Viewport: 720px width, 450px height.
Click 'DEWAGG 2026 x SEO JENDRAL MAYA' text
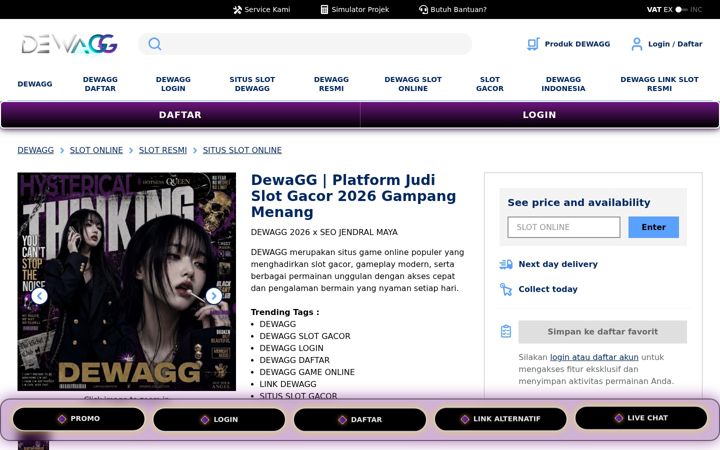(x=324, y=232)
